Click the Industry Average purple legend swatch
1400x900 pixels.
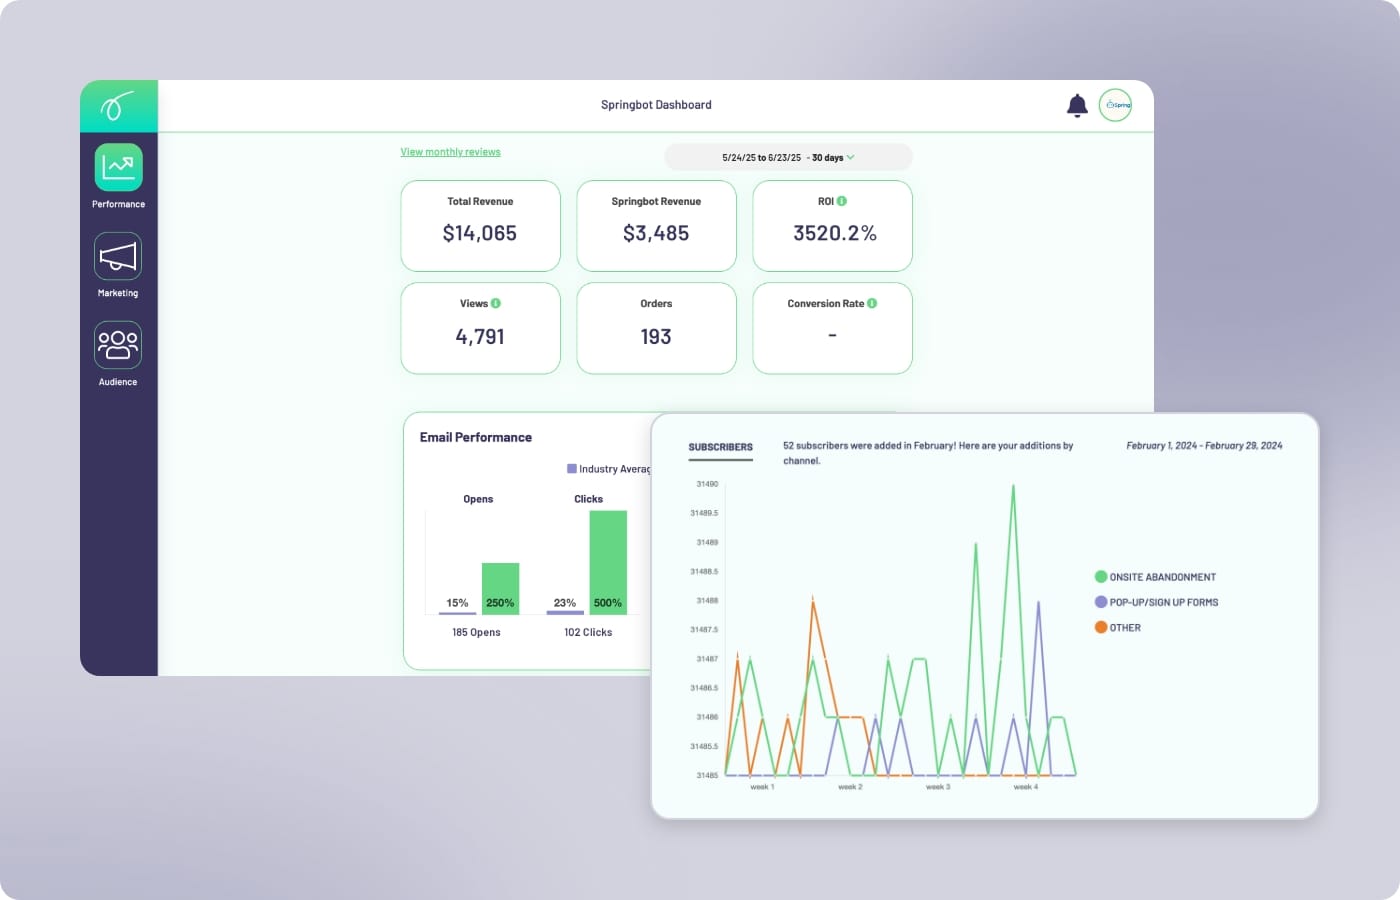coord(572,468)
